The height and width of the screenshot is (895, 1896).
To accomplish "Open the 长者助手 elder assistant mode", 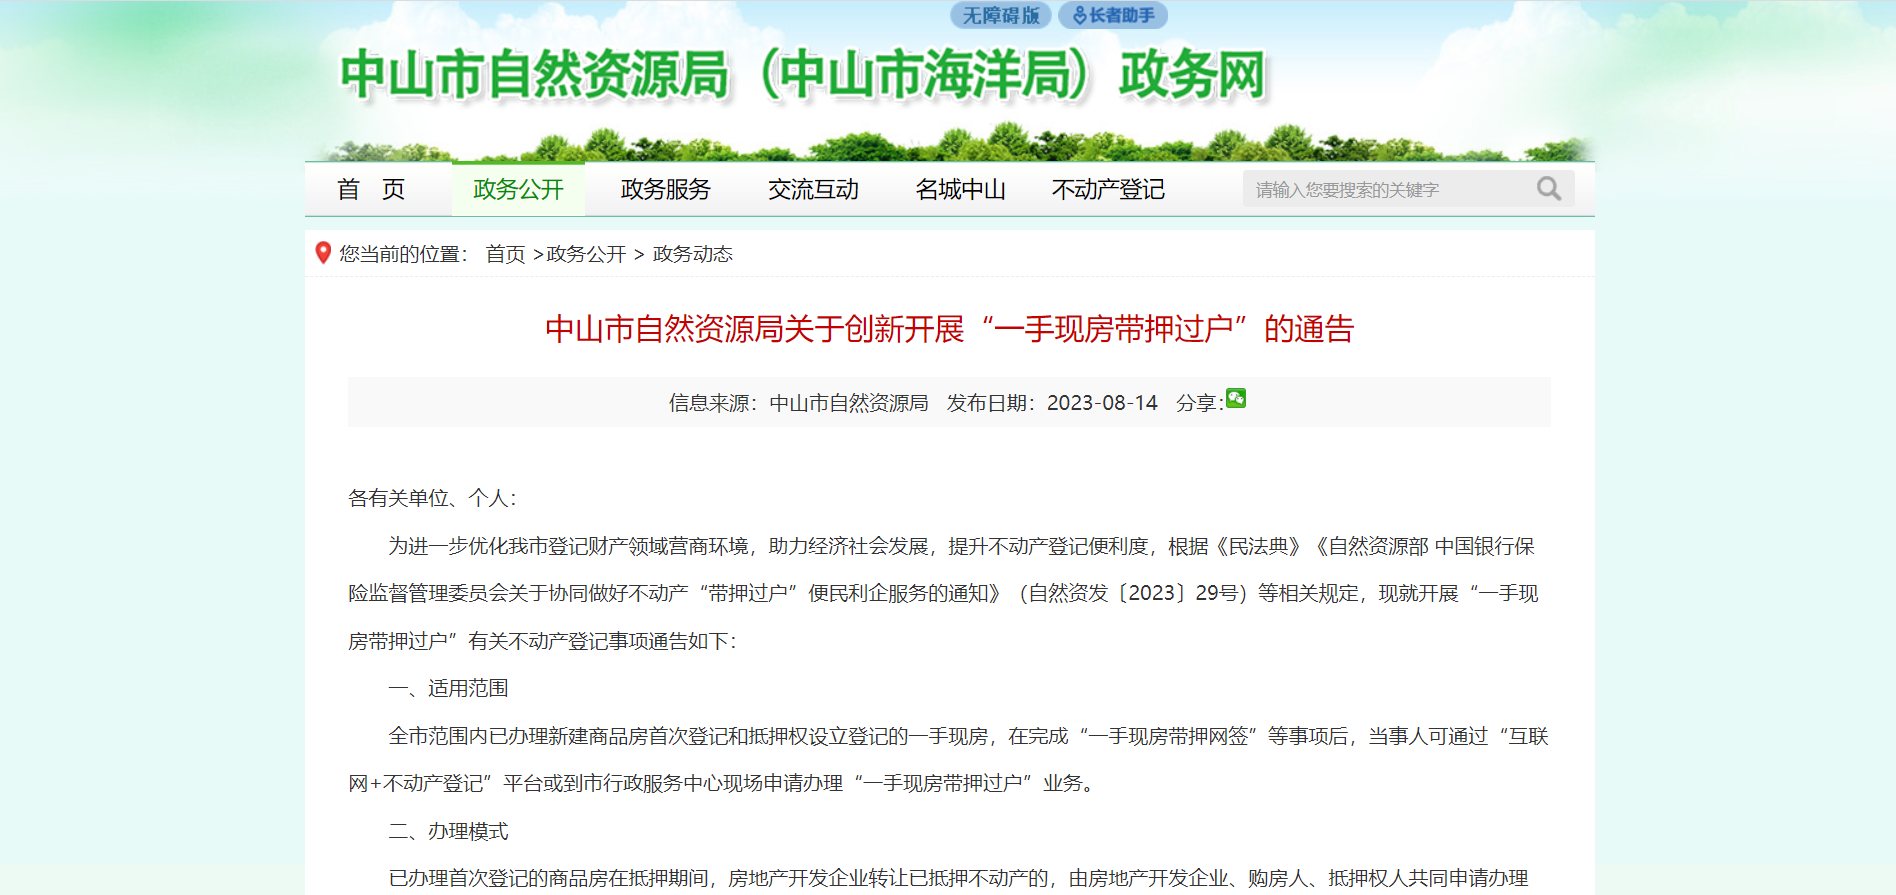I will pyautogui.click(x=1113, y=16).
